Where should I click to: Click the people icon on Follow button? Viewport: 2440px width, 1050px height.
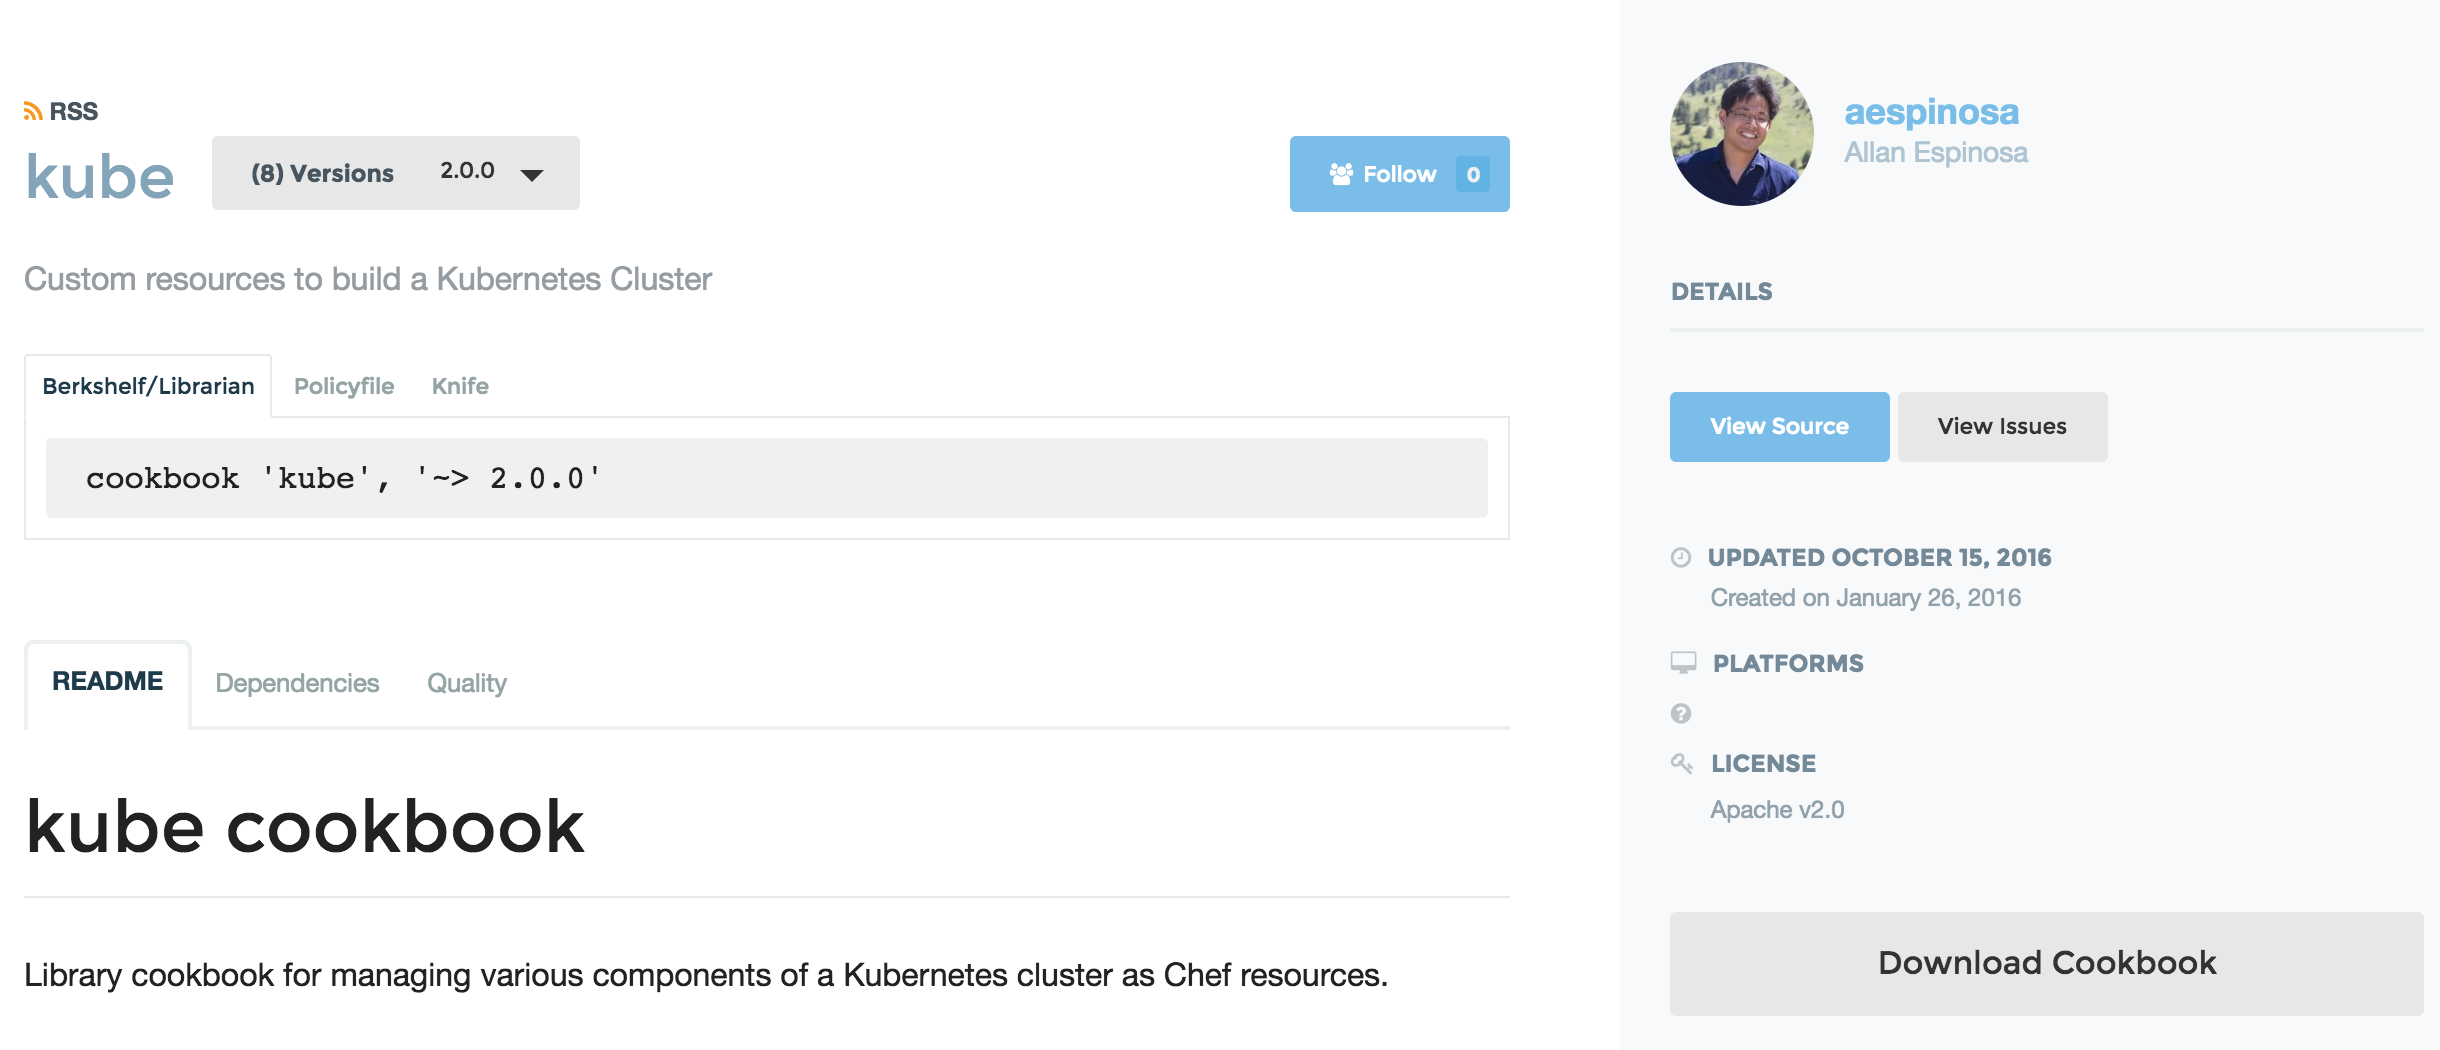pyautogui.click(x=1341, y=174)
